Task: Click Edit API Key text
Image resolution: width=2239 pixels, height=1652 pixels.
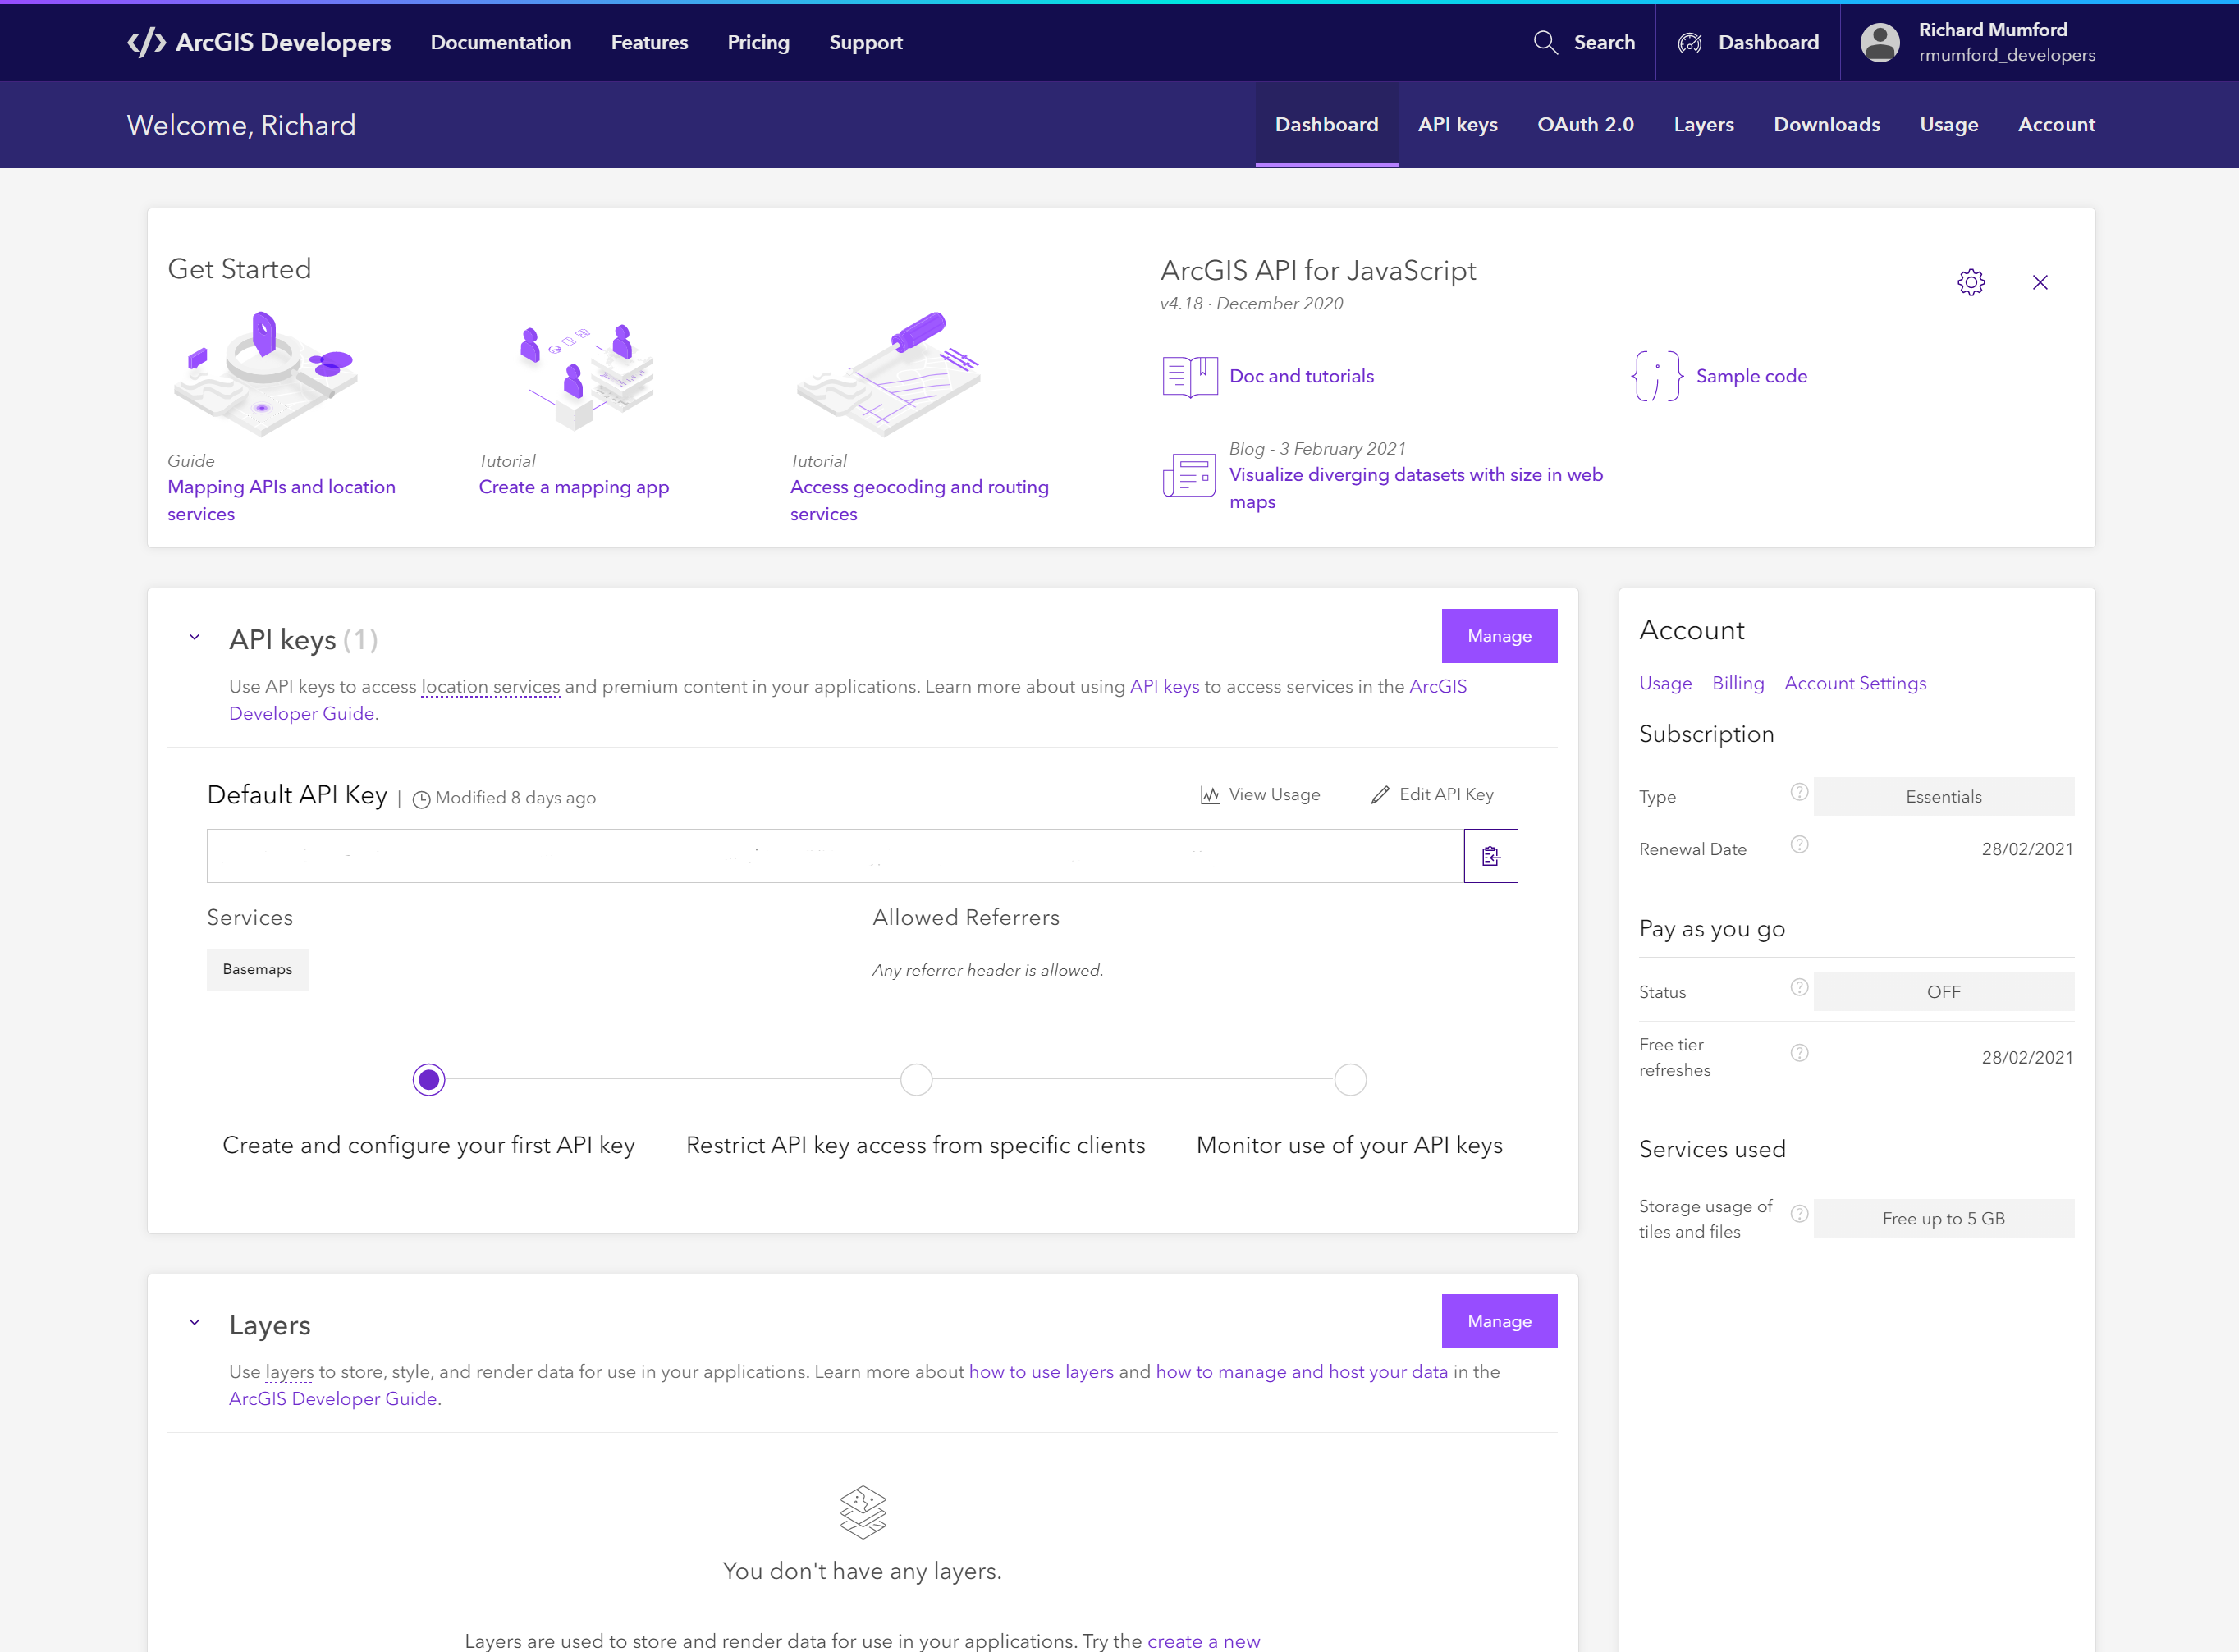Action: pos(1446,795)
